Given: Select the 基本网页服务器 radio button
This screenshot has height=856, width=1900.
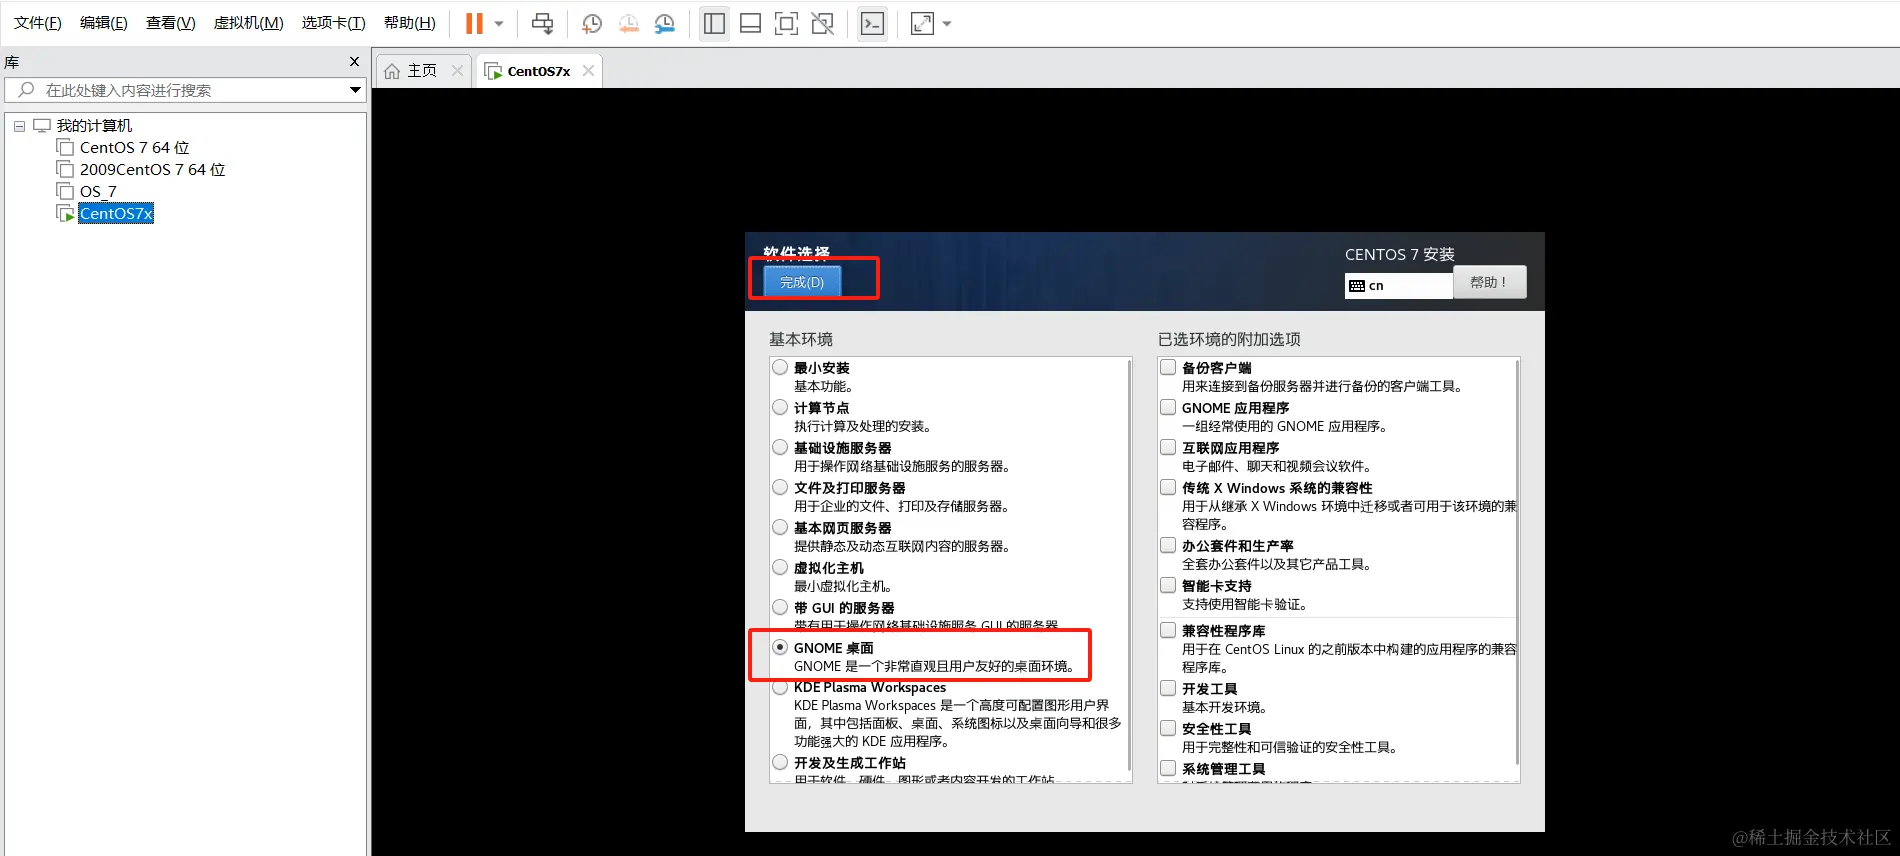Looking at the screenshot, I should click(x=780, y=527).
